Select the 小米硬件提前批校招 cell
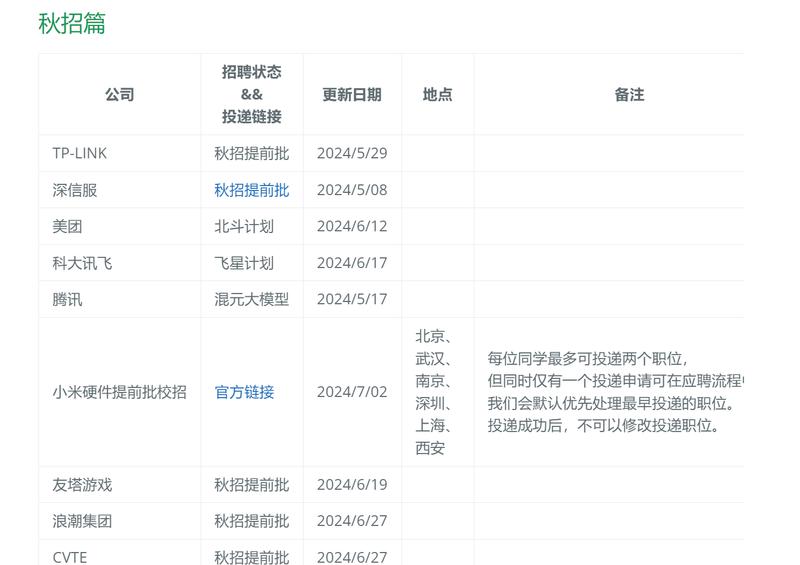The height and width of the screenshot is (565, 800). pyautogui.click(x=119, y=392)
